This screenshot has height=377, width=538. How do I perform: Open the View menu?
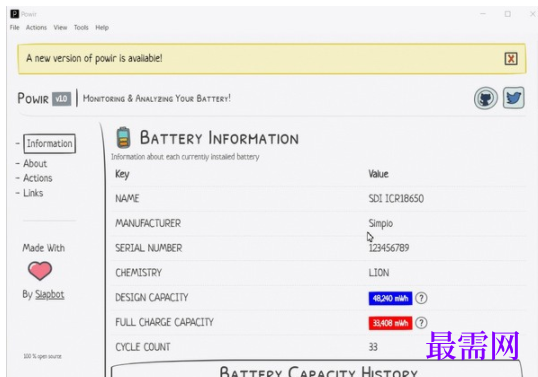(x=60, y=27)
